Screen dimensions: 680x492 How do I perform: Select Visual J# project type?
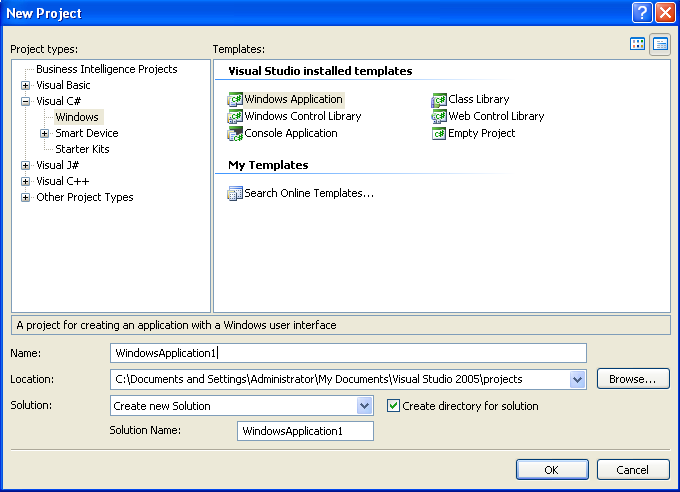point(58,166)
